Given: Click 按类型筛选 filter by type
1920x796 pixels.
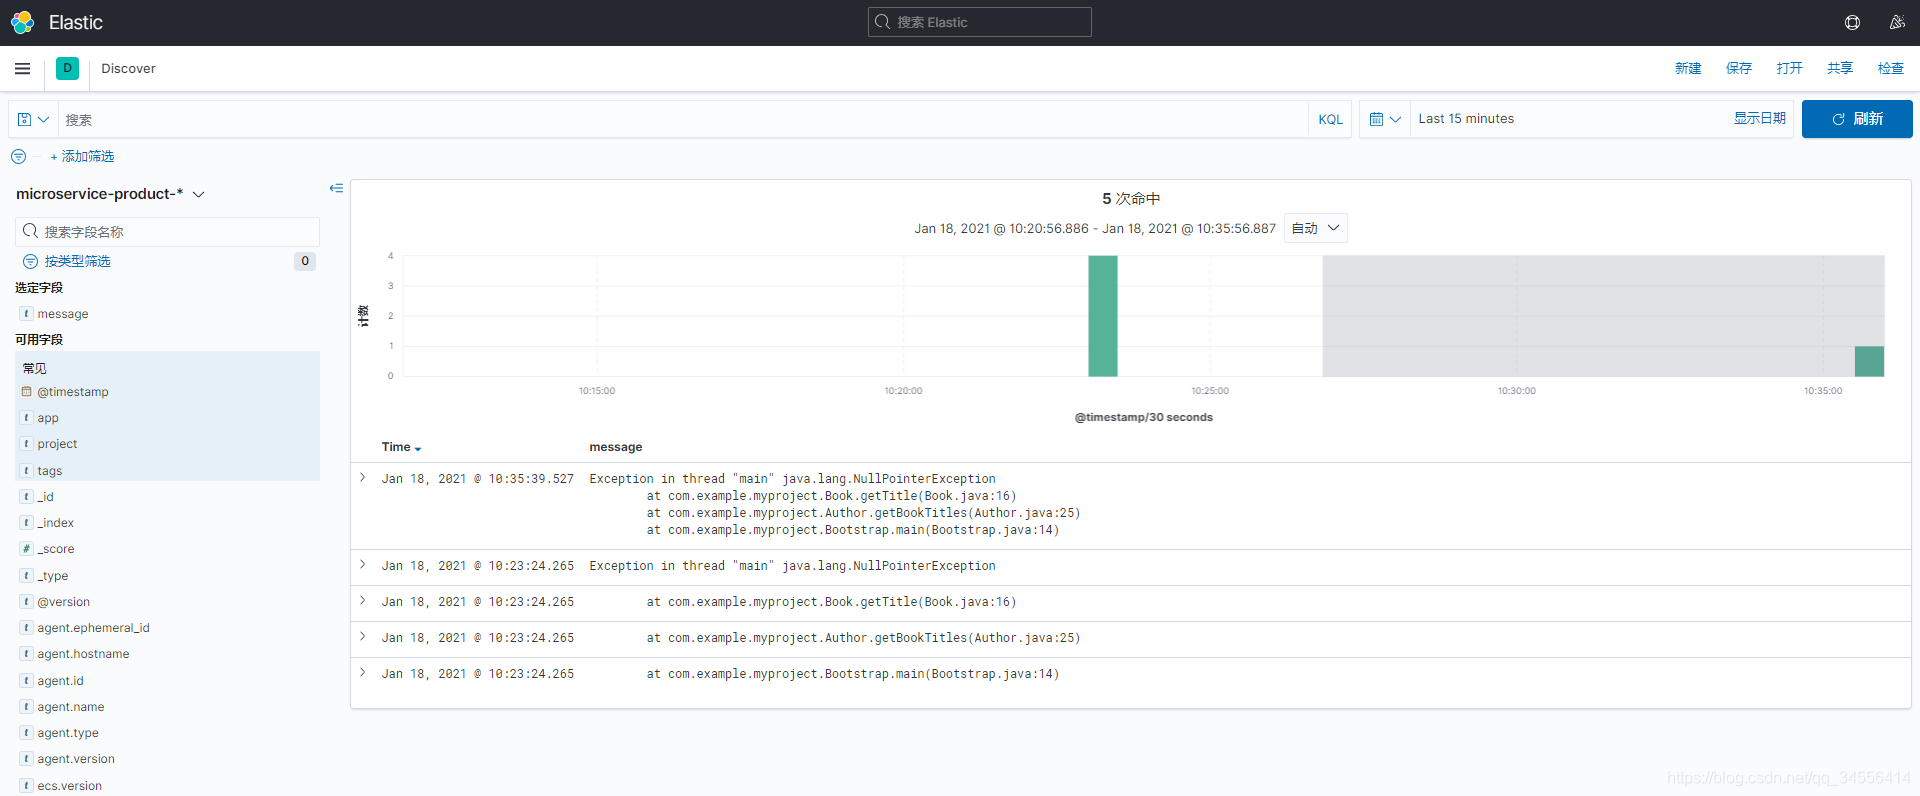Looking at the screenshot, I should [77, 261].
